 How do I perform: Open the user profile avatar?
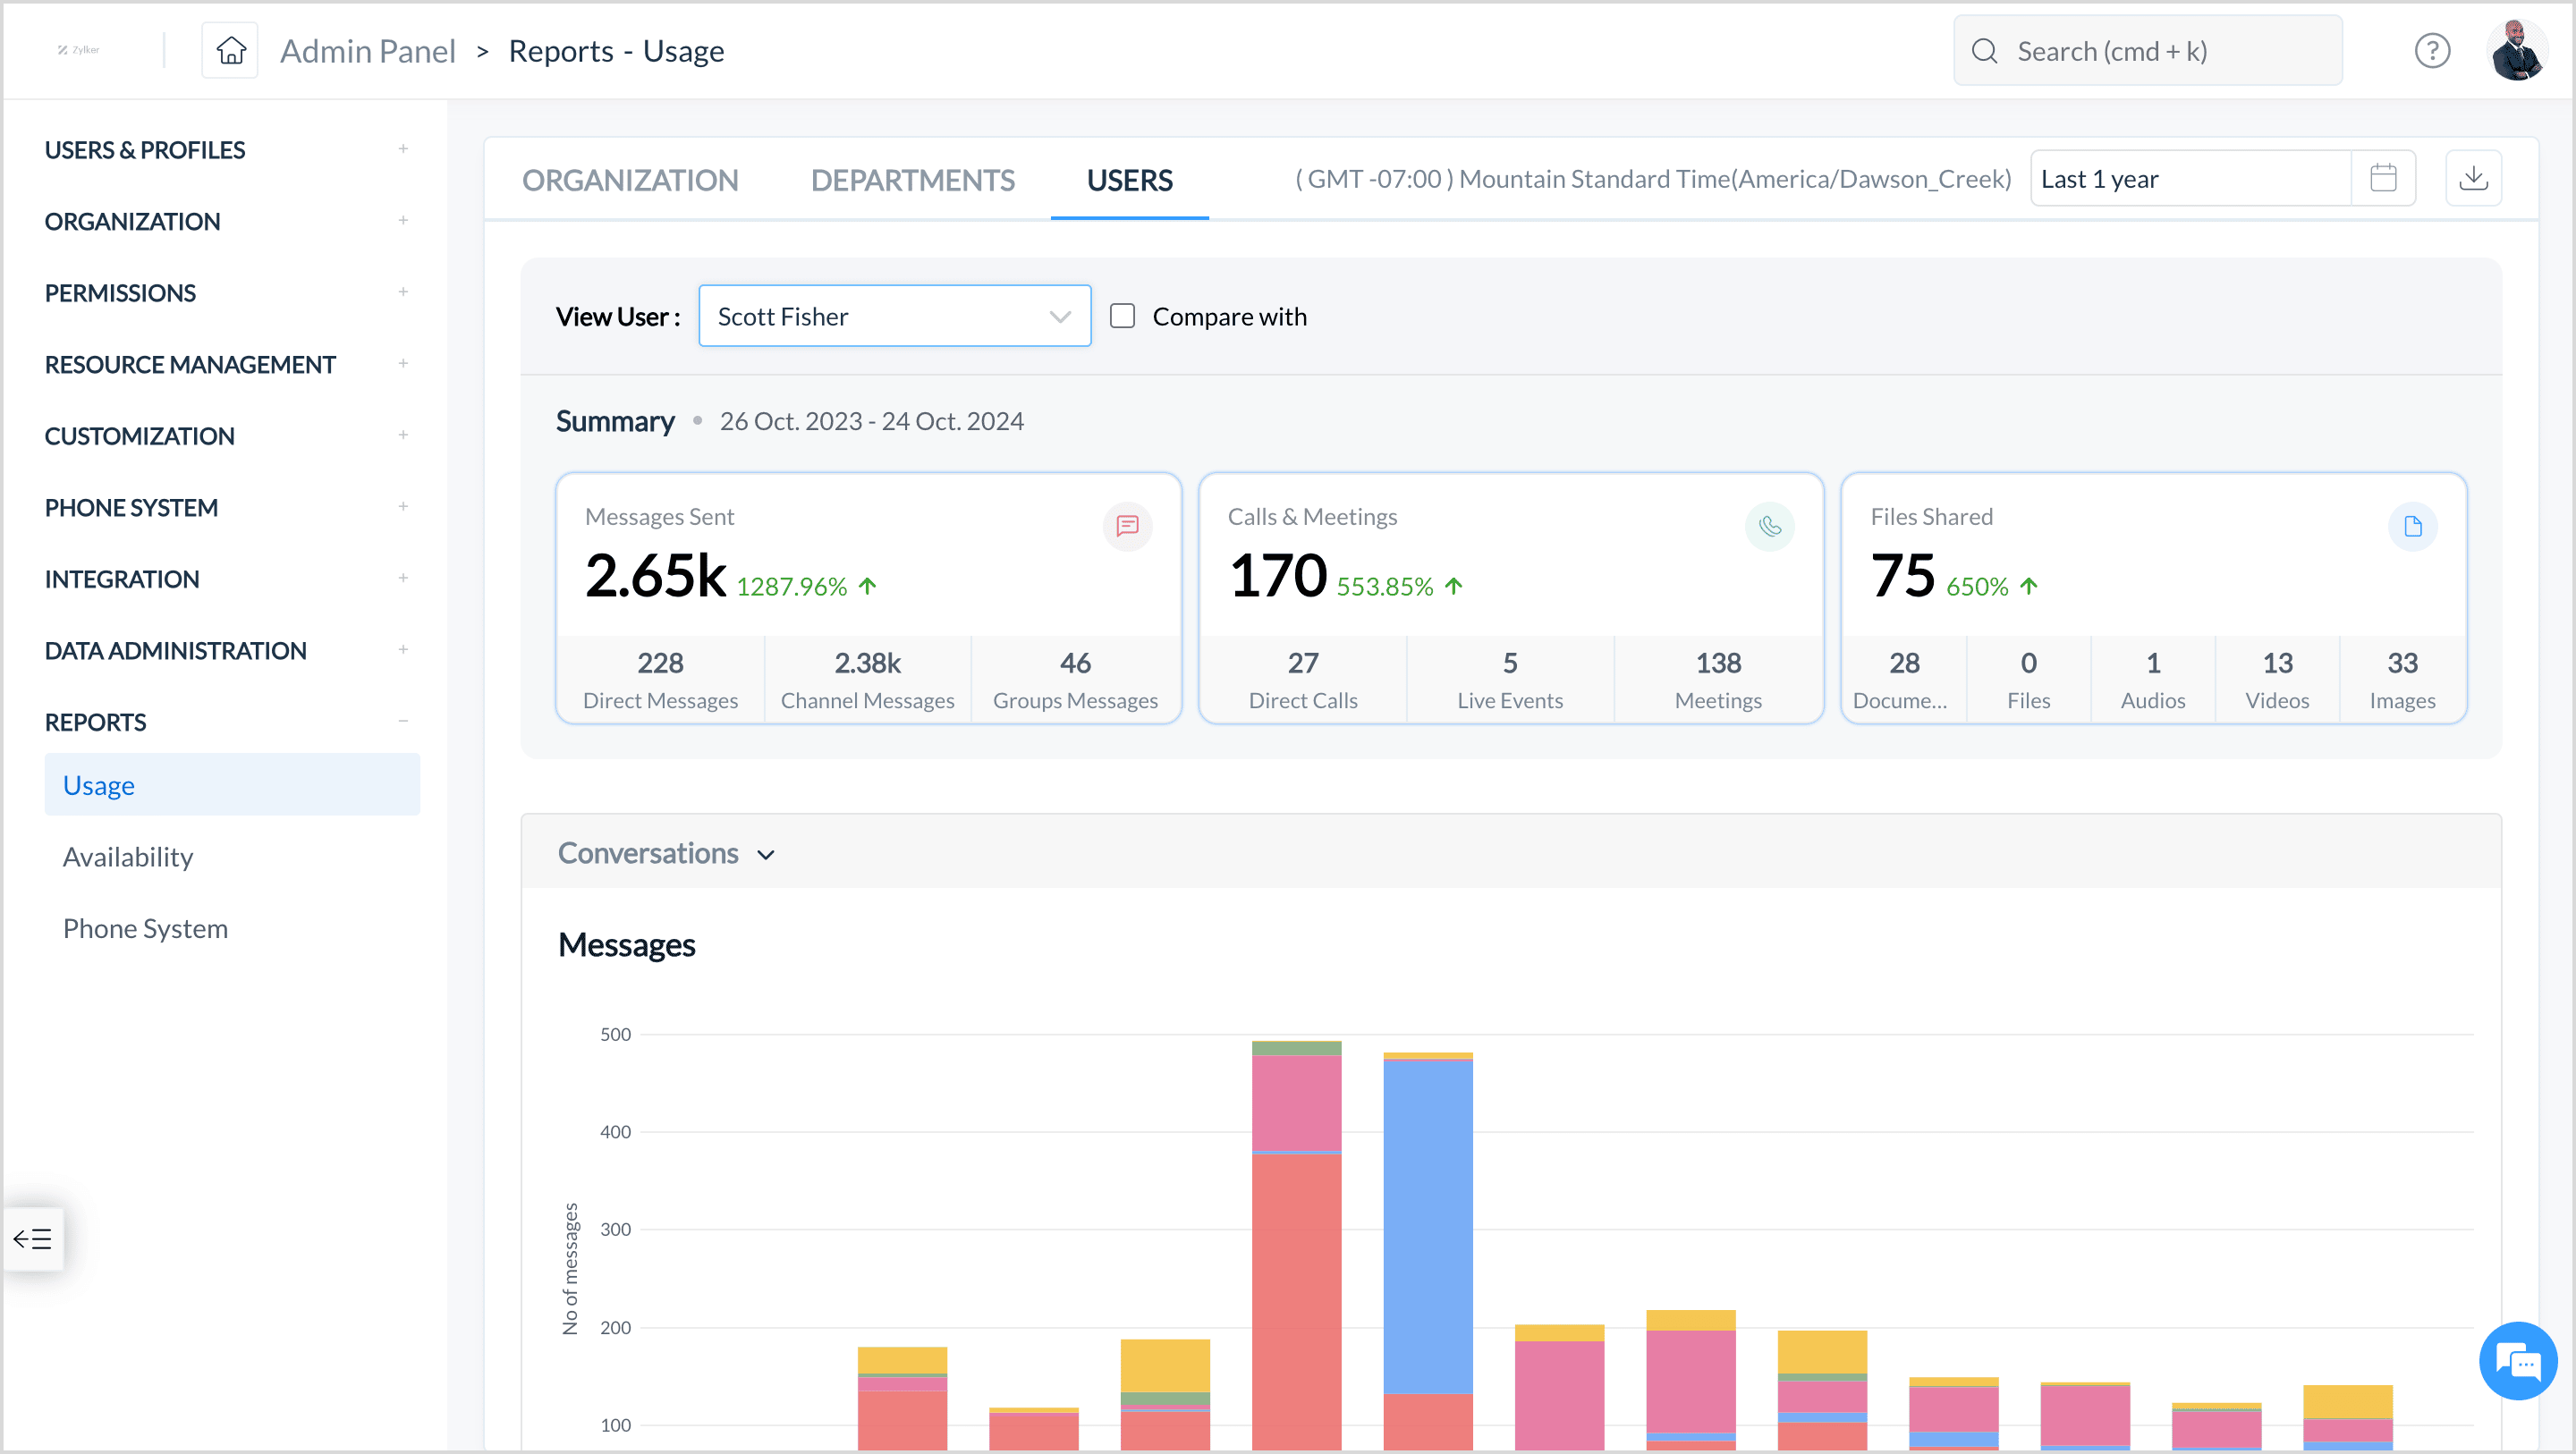tap(2517, 50)
